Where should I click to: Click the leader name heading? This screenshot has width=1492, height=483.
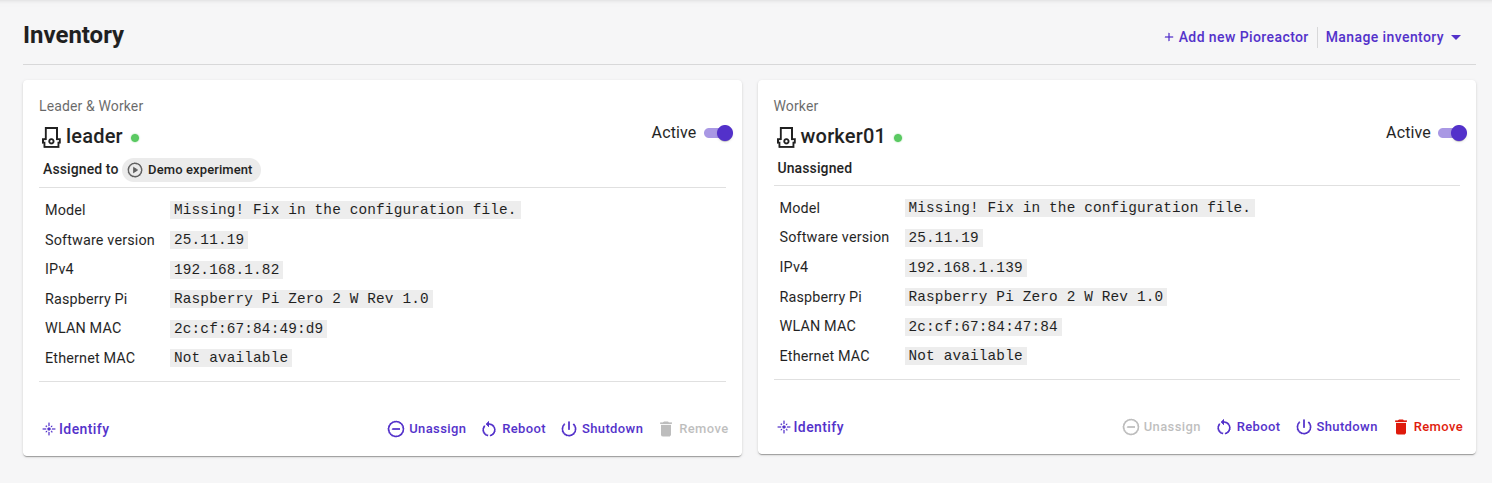(x=94, y=137)
